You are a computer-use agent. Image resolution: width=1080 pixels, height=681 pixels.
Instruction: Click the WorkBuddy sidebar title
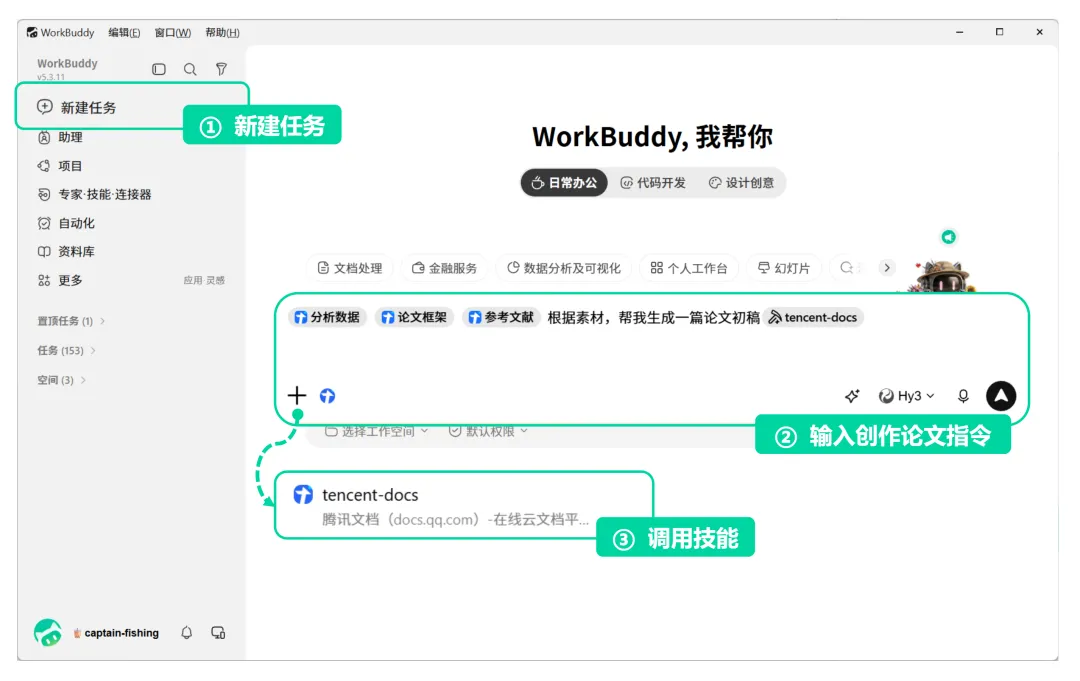point(67,63)
